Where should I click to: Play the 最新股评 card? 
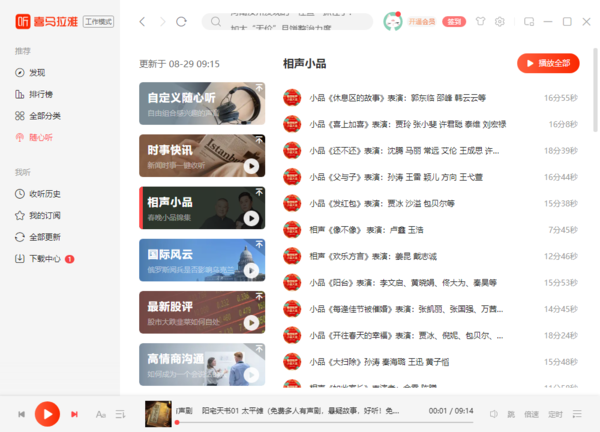point(251,323)
